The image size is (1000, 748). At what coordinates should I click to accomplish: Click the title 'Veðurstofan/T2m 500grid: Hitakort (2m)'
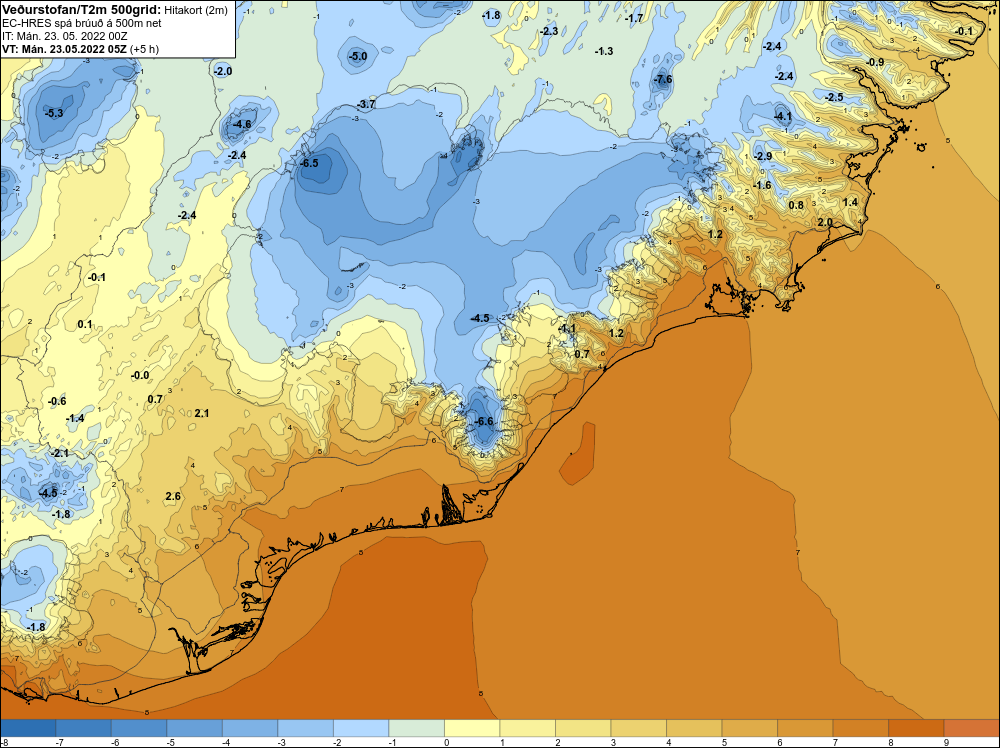click(115, 10)
